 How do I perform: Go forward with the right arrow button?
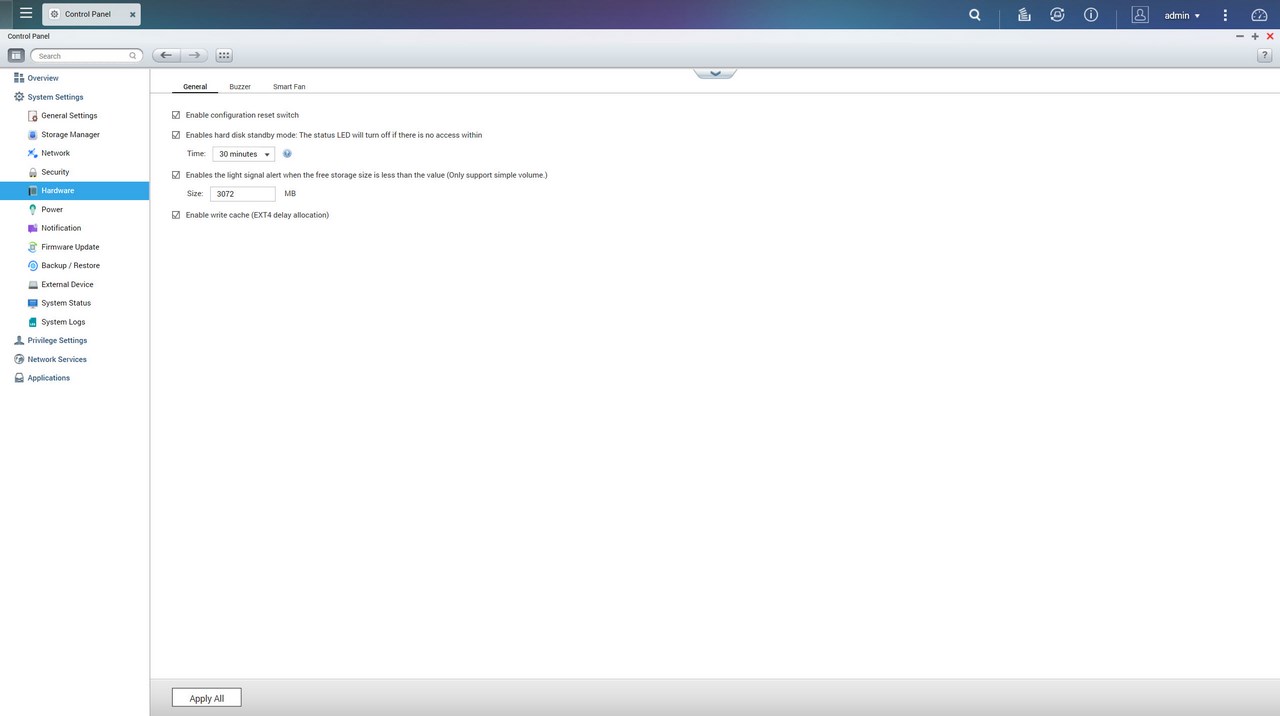(194, 55)
